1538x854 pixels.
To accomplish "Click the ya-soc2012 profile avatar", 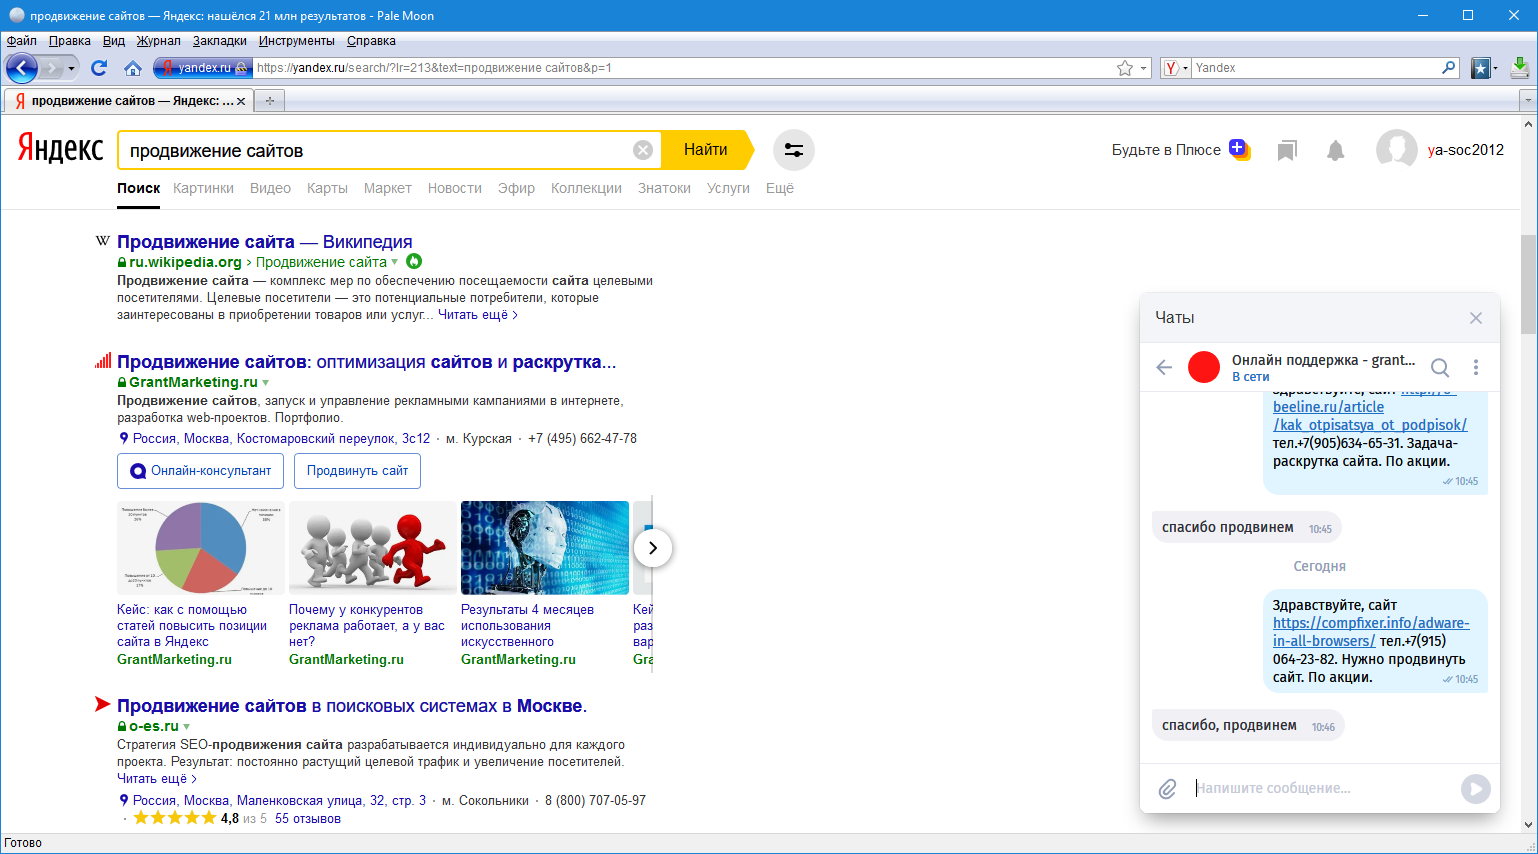I will tap(1396, 150).
